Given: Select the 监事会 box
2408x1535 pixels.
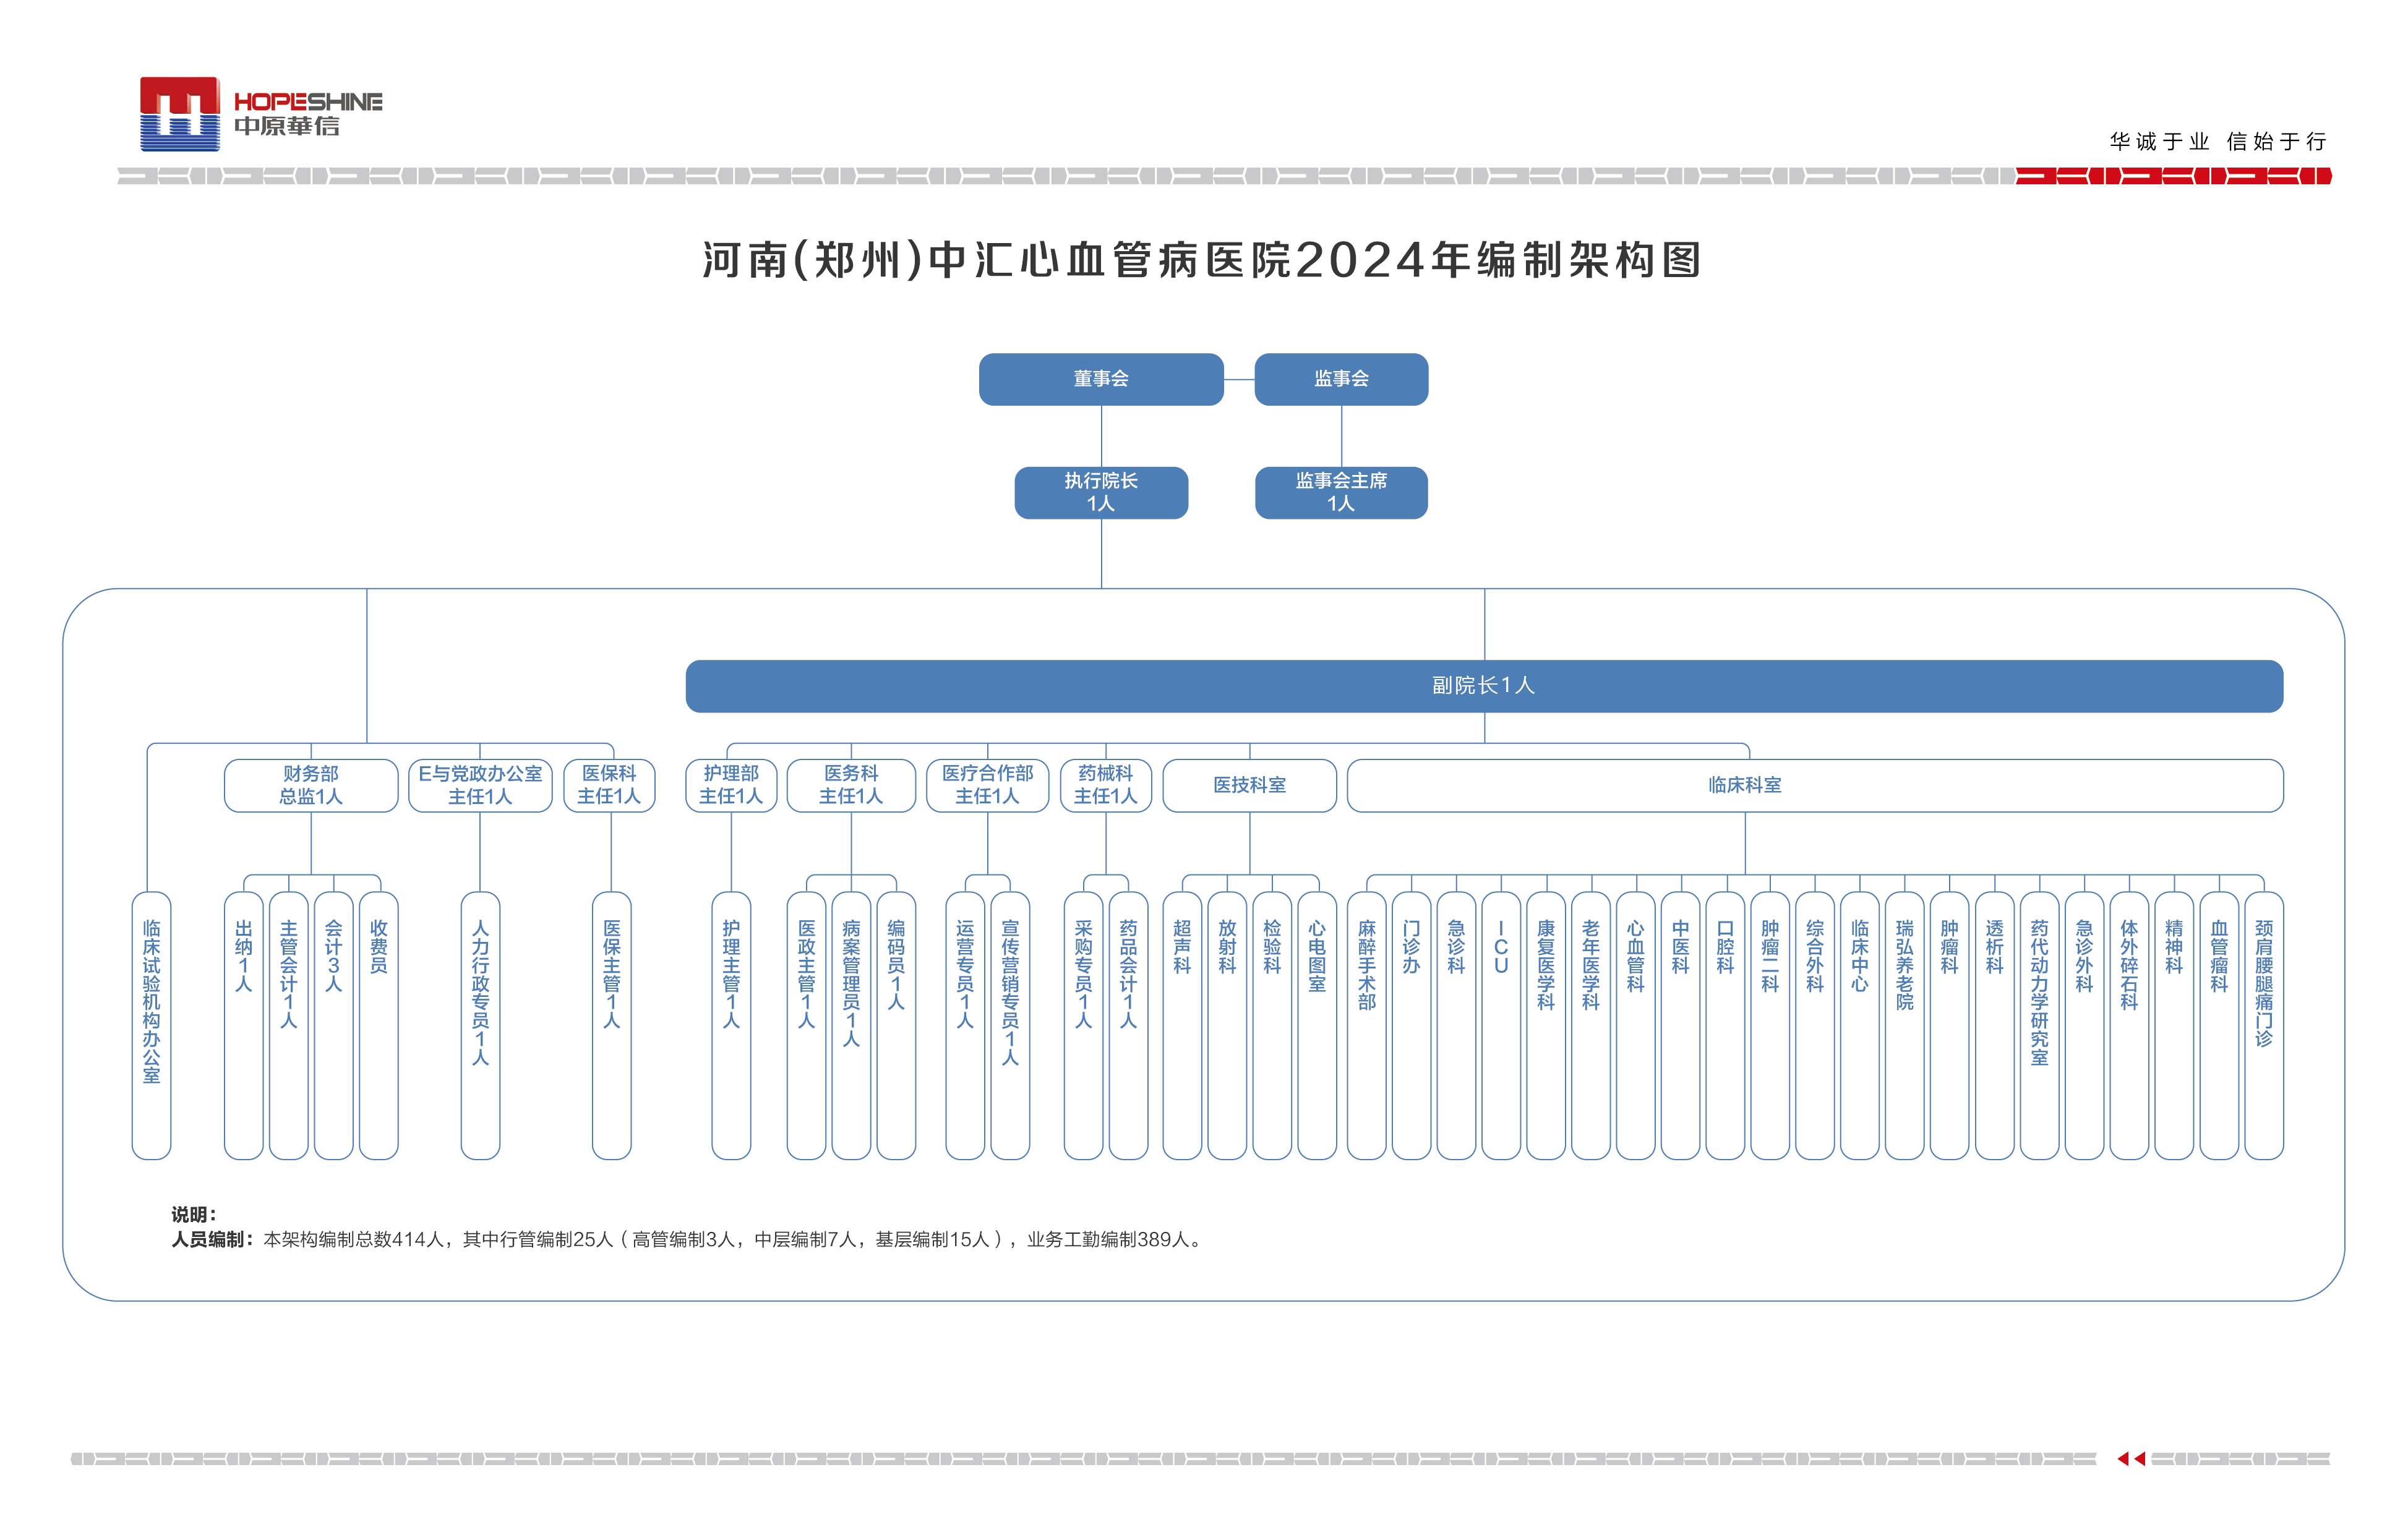Looking at the screenshot, I should click(x=1341, y=379).
